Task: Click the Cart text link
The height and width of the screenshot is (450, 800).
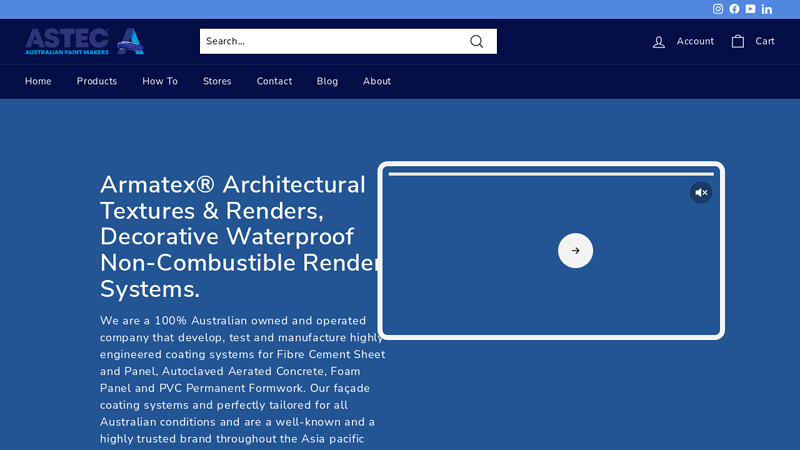Action: (x=765, y=41)
